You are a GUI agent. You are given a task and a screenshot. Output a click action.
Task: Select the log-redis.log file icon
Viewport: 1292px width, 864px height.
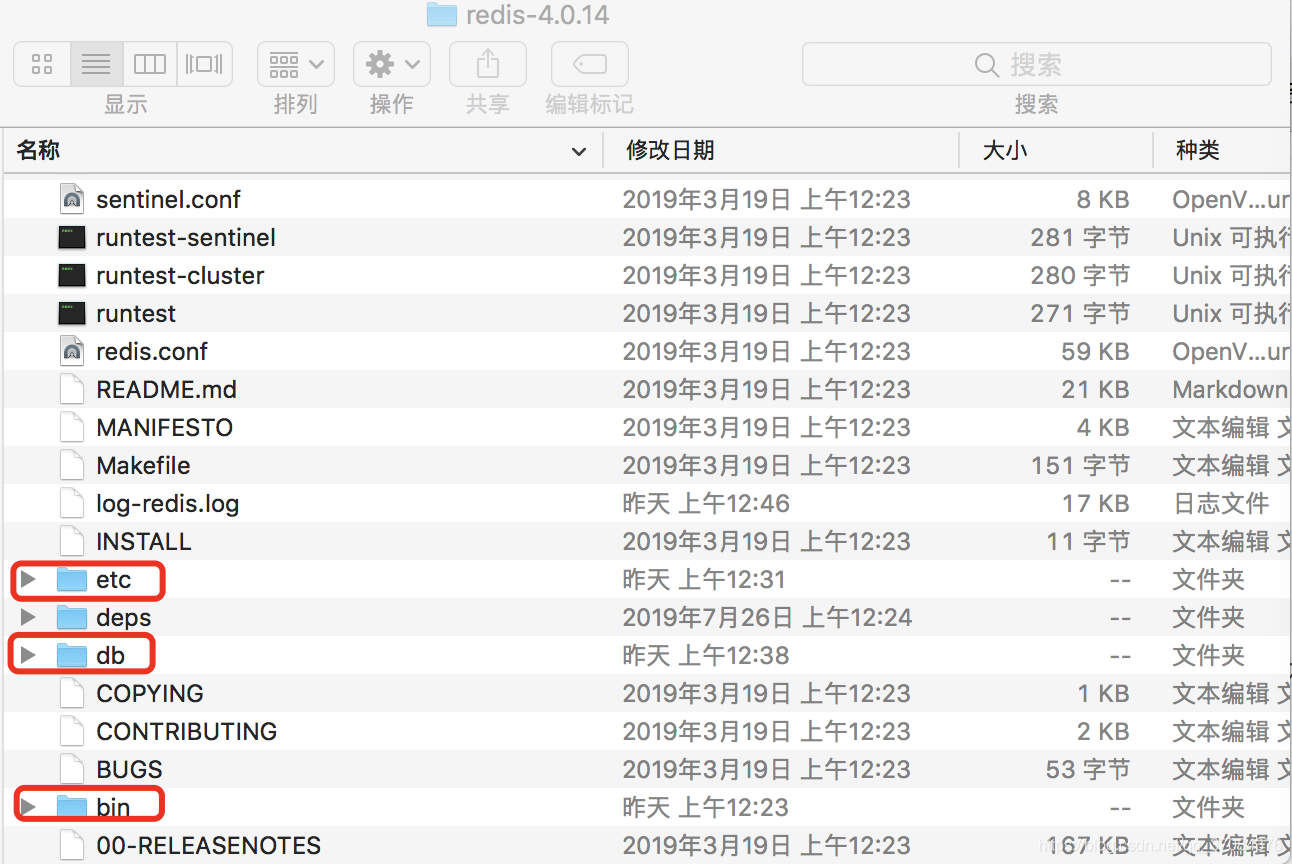(72, 503)
